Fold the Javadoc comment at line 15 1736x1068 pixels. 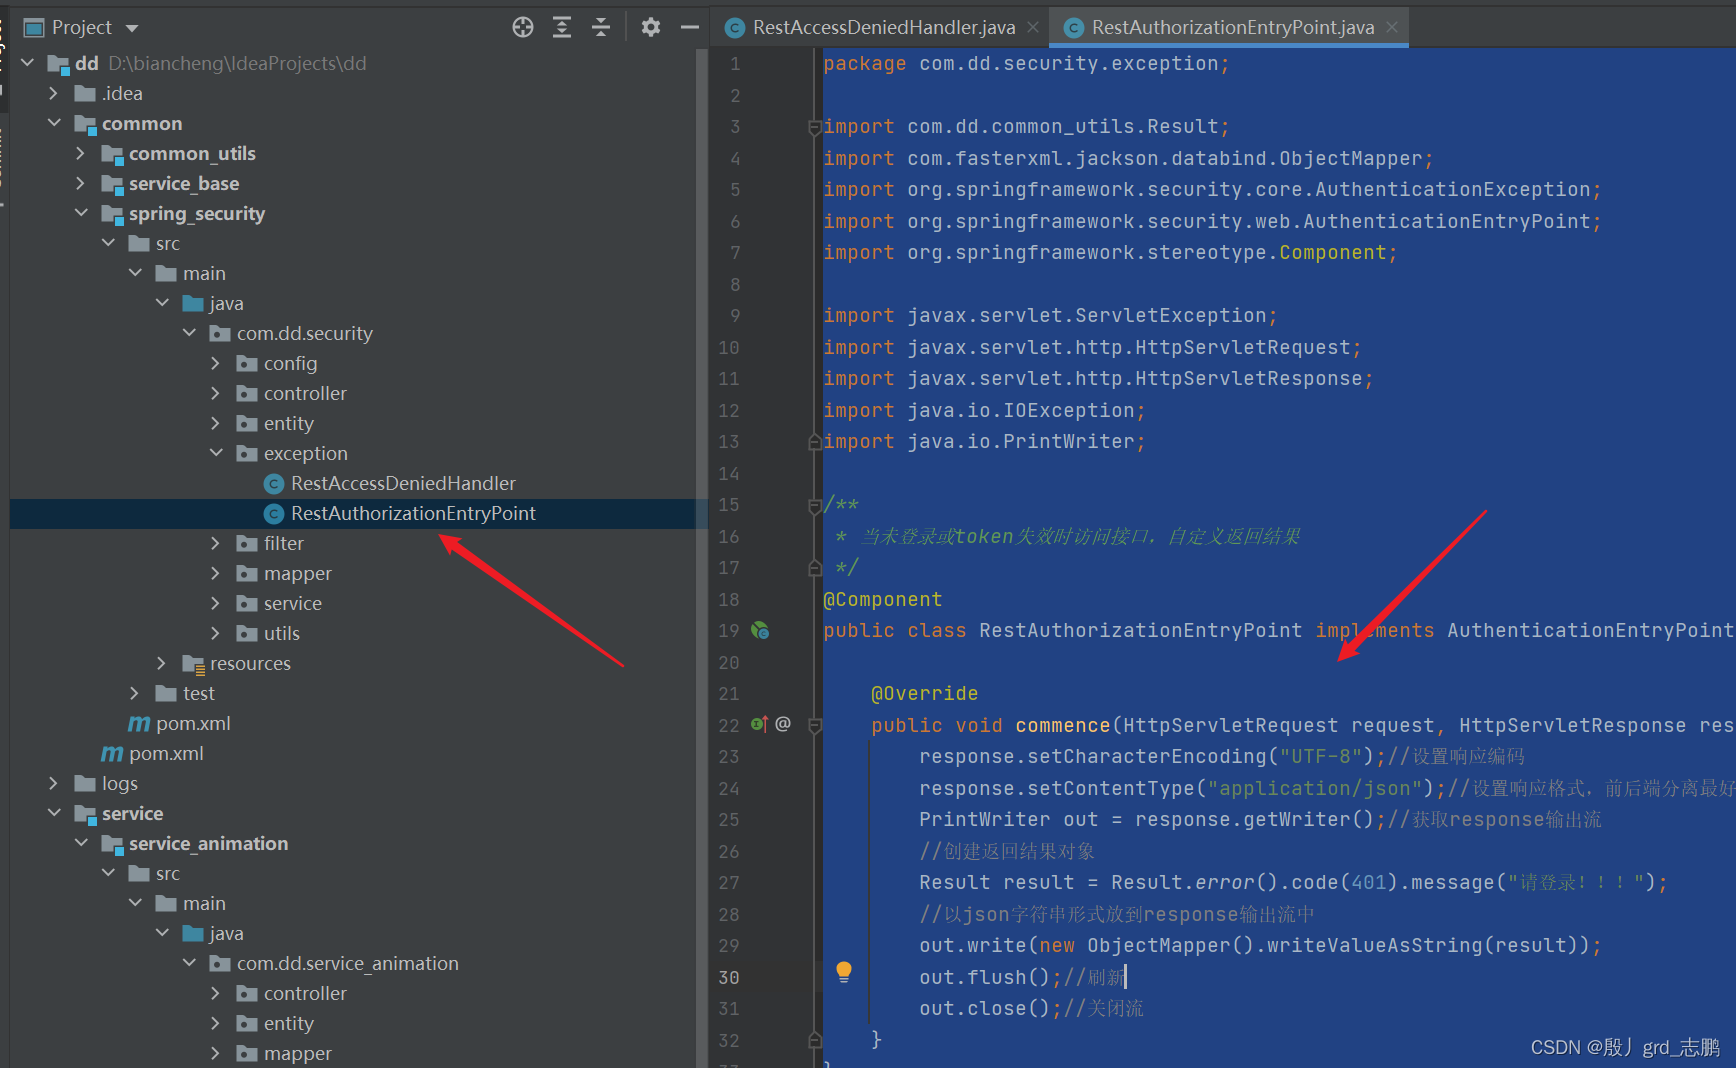[814, 506]
